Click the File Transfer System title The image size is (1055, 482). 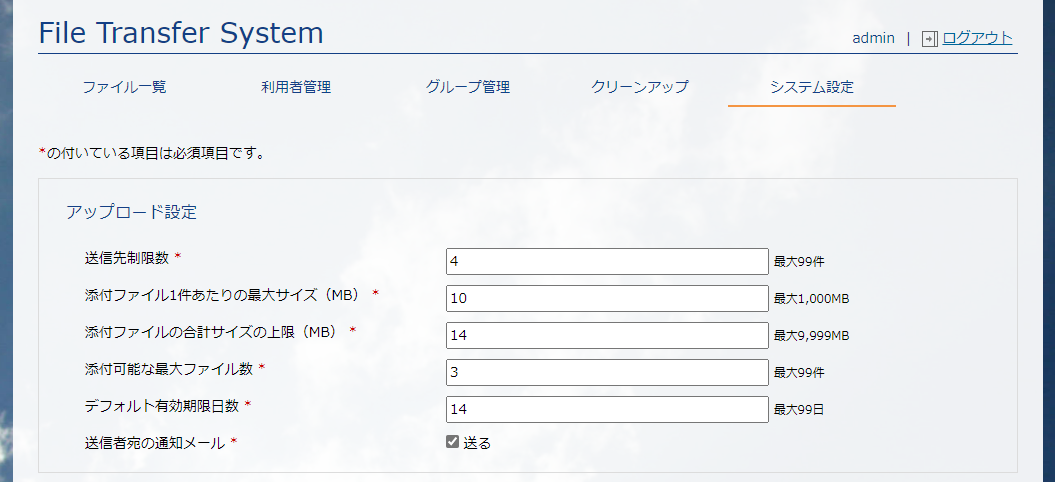(181, 32)
